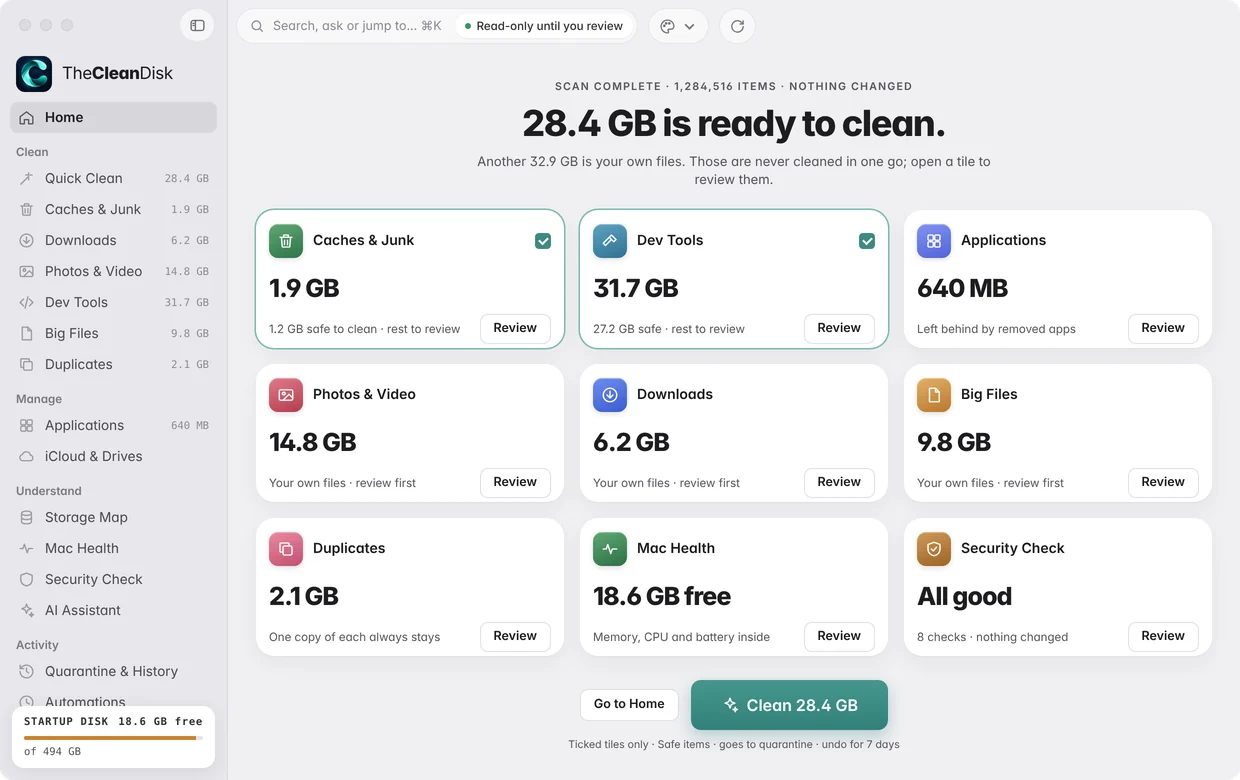Click the Security Check shield tile icon
Viewport: 1240px width, 780px height.
pyautogui.click(x=934, y=549)
